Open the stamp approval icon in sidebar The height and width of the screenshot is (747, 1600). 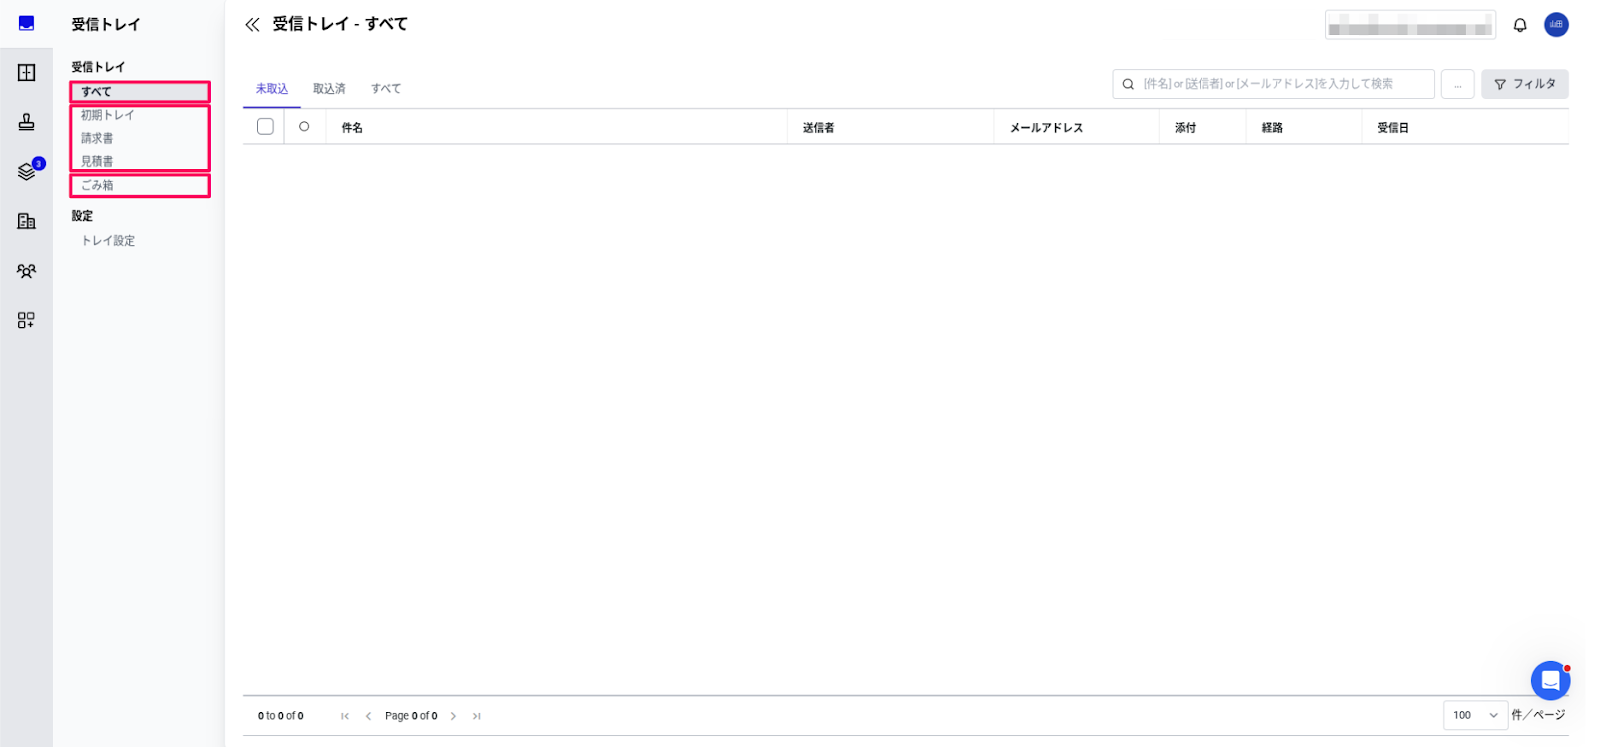pyautogui.click(x=26, y=122)
